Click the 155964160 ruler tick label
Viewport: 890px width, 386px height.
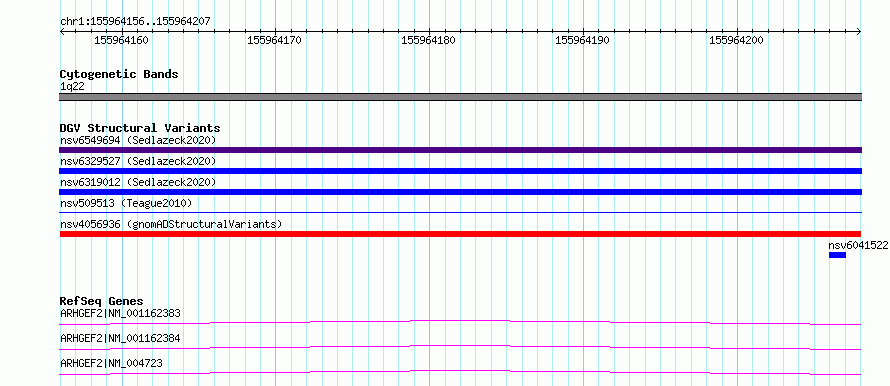click(121, 40)
